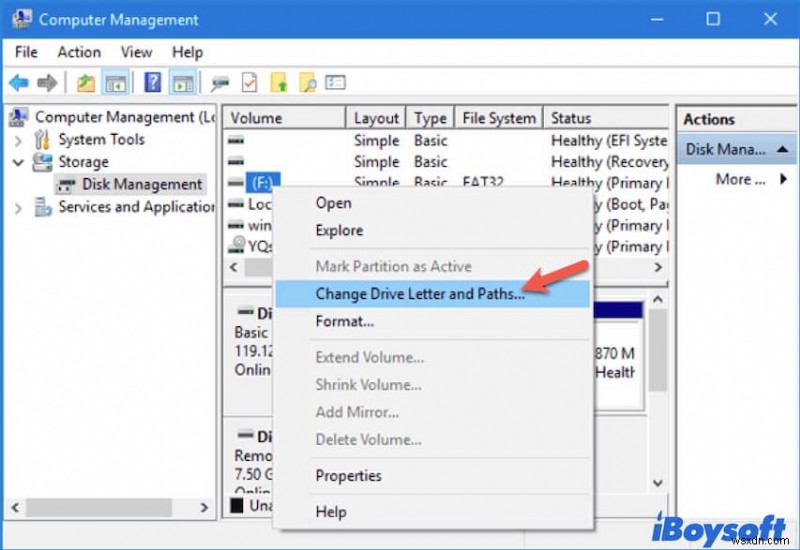The height and width of the screenshot is (550, 800).
Task: Toggle Show/Hide Console Tree toolbar icon
Action: click(115, 83)
